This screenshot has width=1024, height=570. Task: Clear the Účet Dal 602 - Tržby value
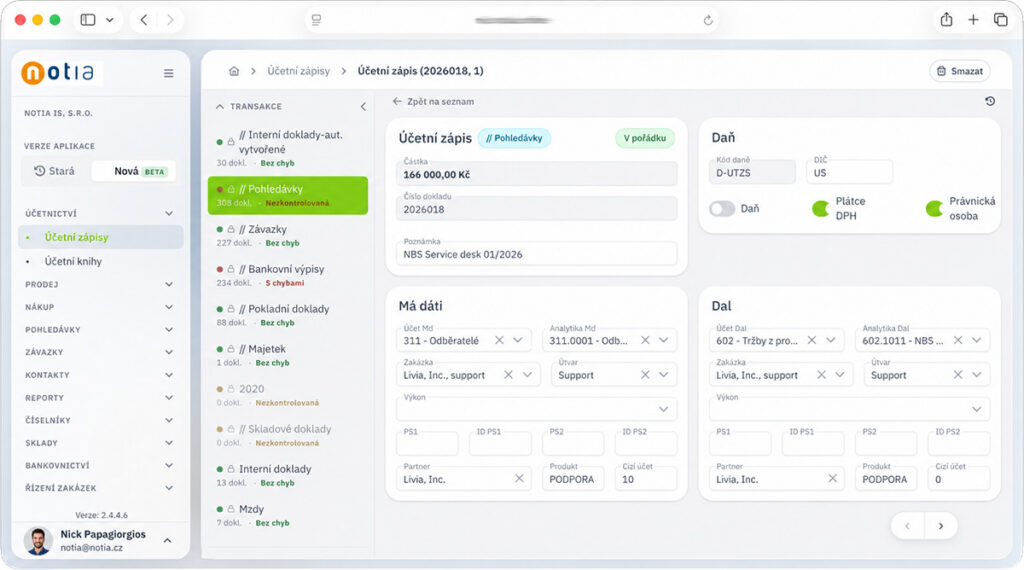tap(811, 340)
